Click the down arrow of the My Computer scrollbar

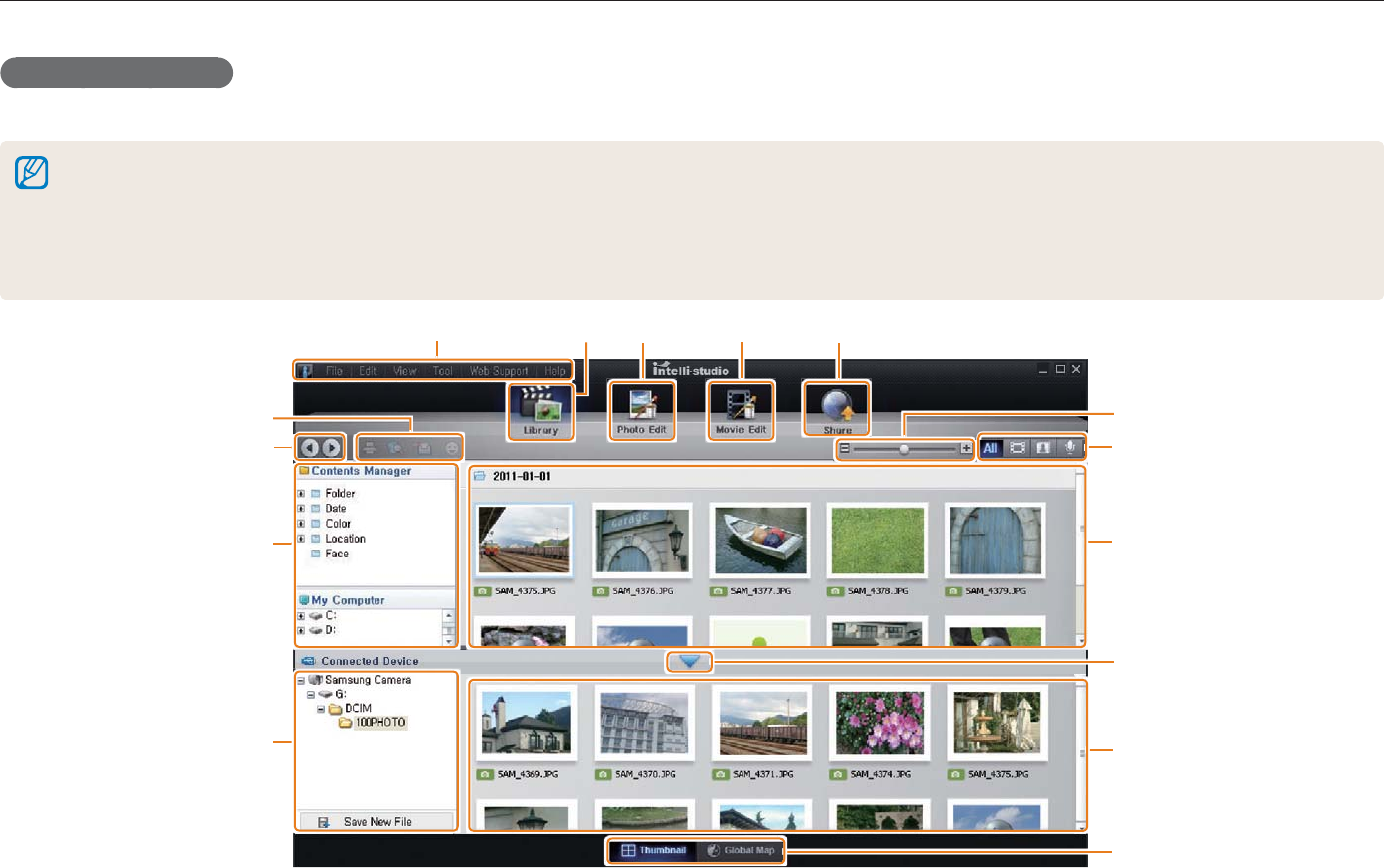tap(449, 640)
